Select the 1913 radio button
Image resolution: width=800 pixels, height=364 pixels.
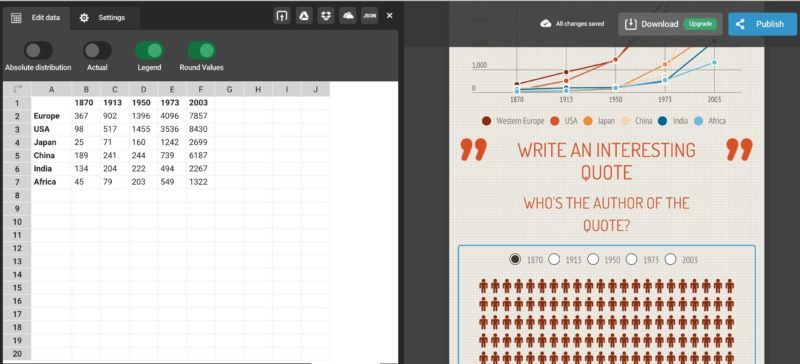[x=554, y=259]
